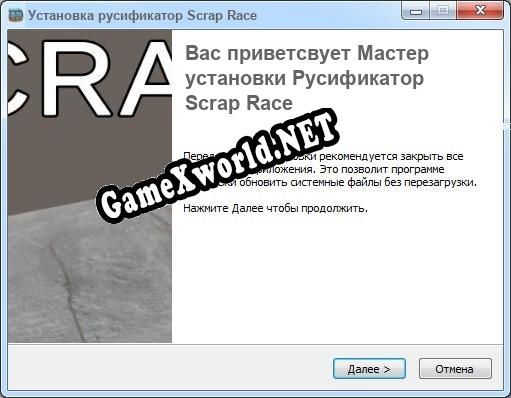The height and width of the screenshot is (398, 511).
Task: Click the Scrap Race banner image
Action: point(90,186)
